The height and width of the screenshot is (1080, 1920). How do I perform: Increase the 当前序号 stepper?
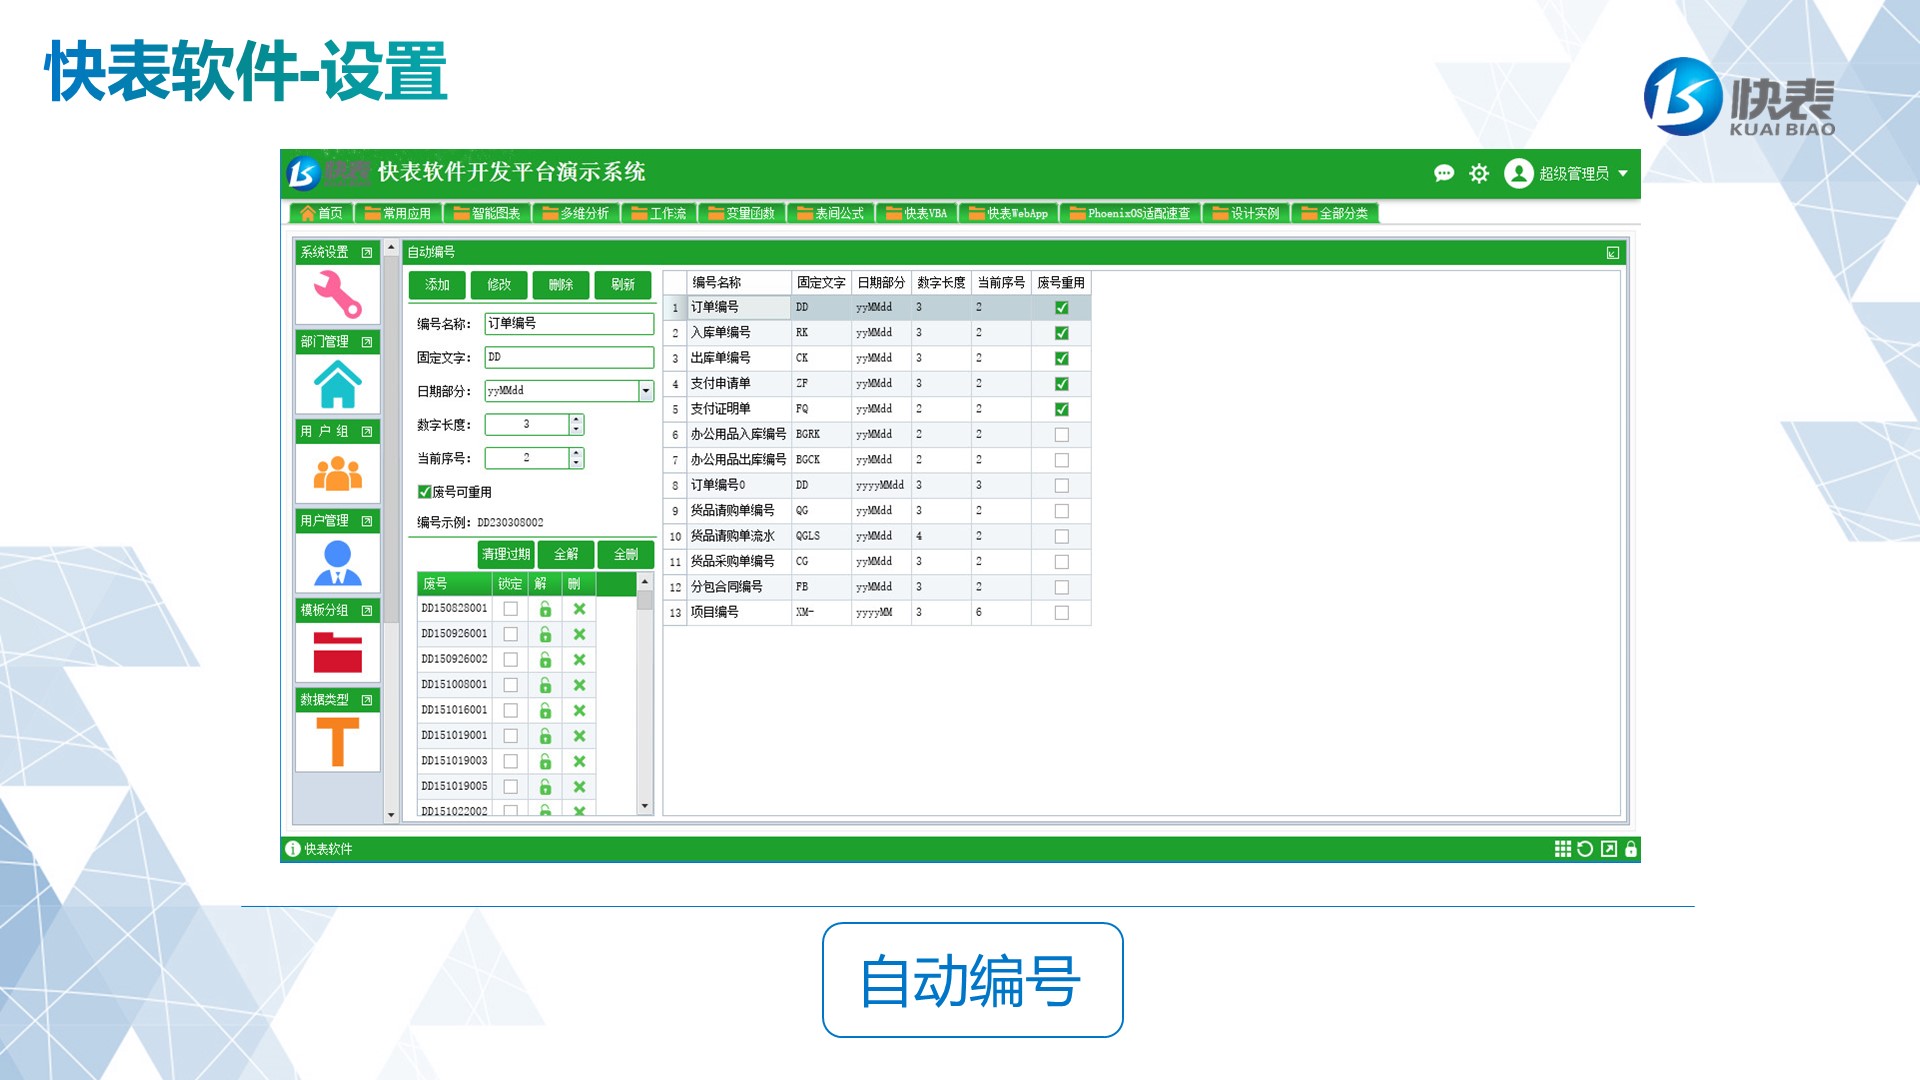coord(576,453)
